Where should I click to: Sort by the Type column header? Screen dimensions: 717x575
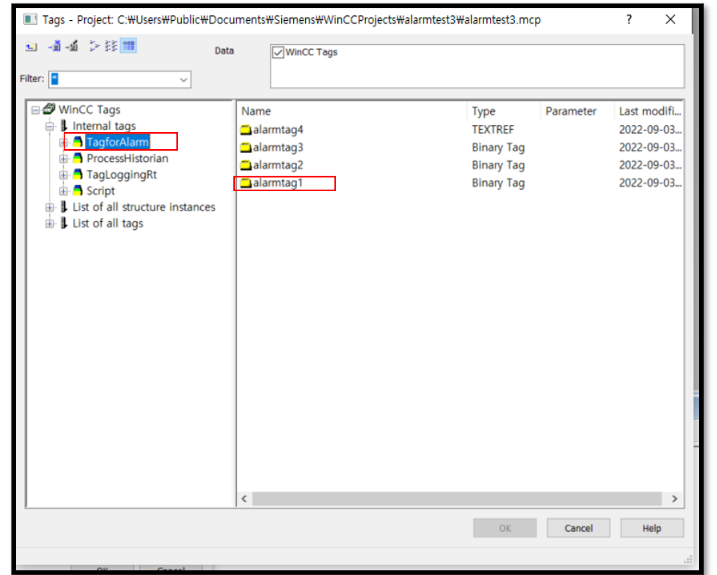tap(504, 111)
